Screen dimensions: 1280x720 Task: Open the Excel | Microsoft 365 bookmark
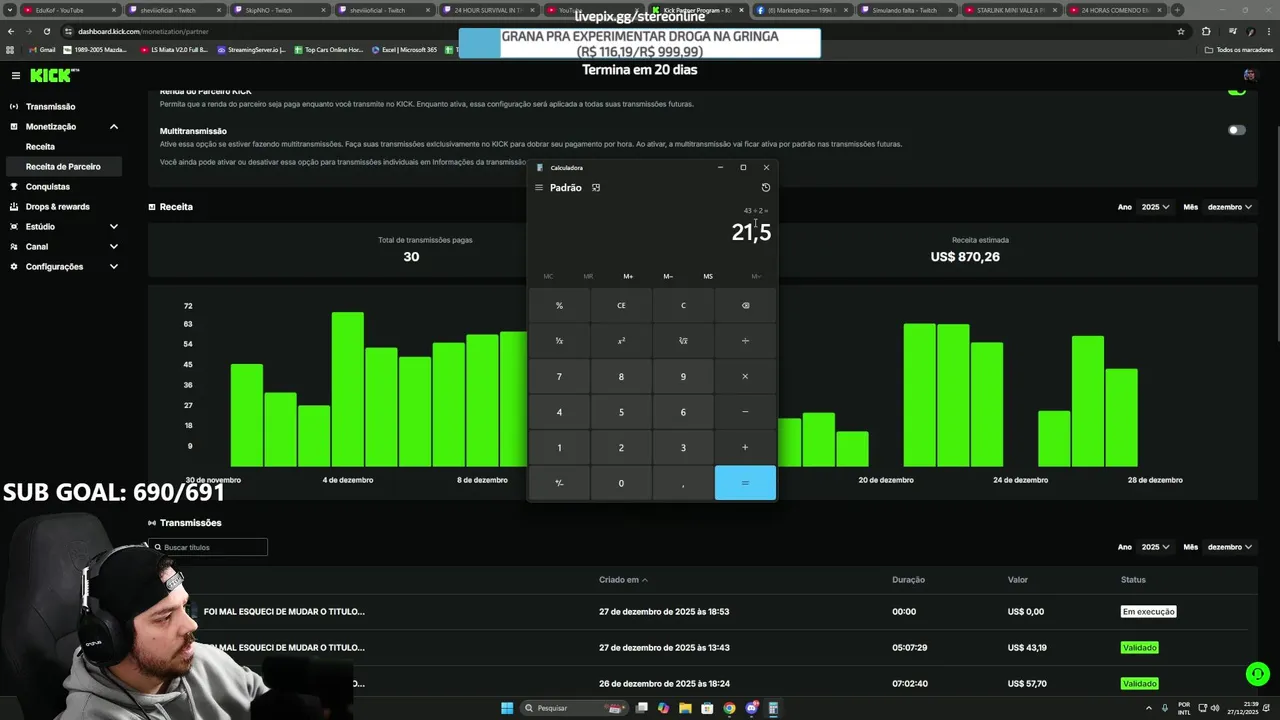[x=404, y=50]
